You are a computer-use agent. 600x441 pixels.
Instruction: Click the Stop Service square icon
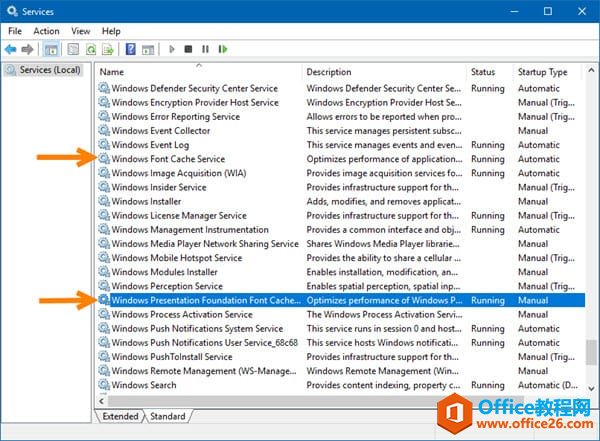click(188, 49)
